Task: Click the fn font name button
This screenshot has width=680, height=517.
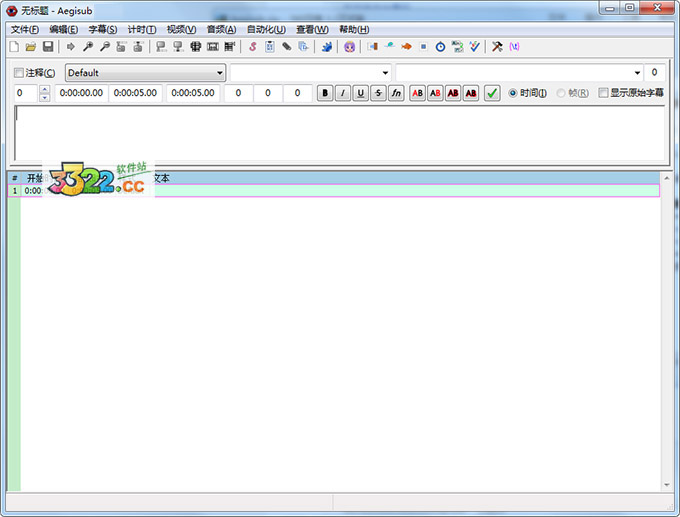Action: (x=396, y=93)
